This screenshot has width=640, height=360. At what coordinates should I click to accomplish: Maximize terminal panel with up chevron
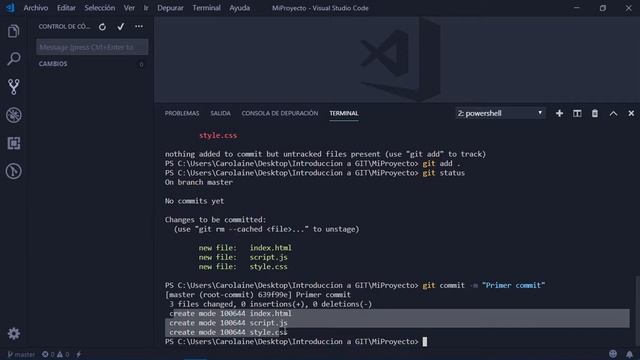613,113
